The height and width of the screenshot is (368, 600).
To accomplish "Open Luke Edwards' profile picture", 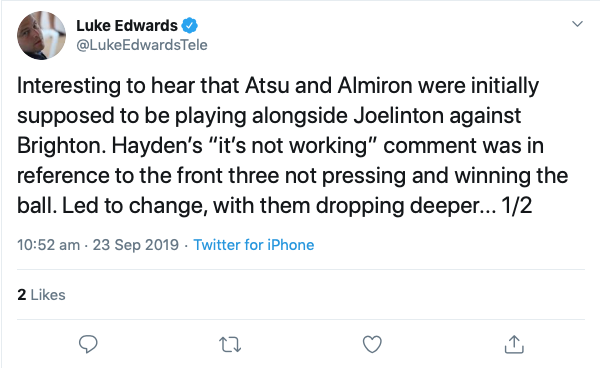I will [x=41, y=36].
